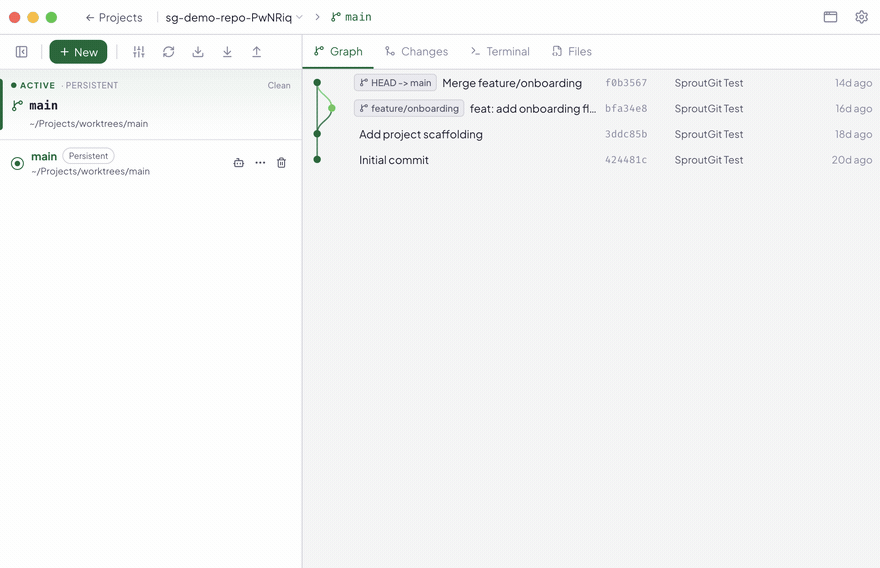The height and width of the screenshot is (568, 880).
Task: Click the graph node of the Initial commit
Action: [x=317, y=159]
